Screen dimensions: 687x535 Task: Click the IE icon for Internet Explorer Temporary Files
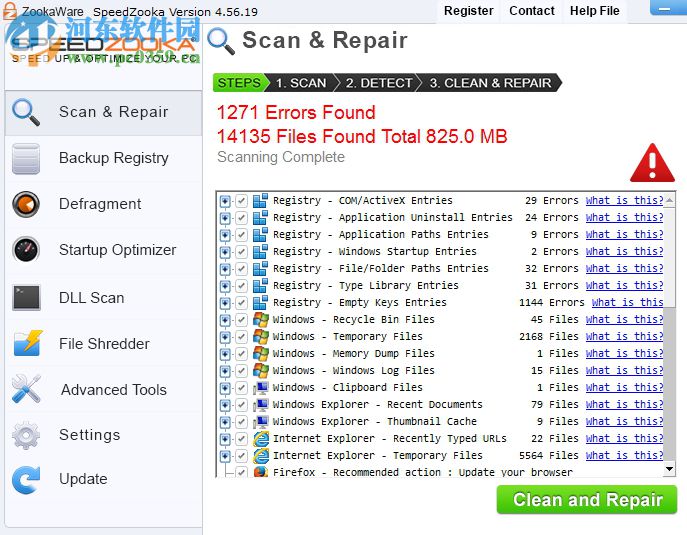pyautogui.click(x=261, y=456)
